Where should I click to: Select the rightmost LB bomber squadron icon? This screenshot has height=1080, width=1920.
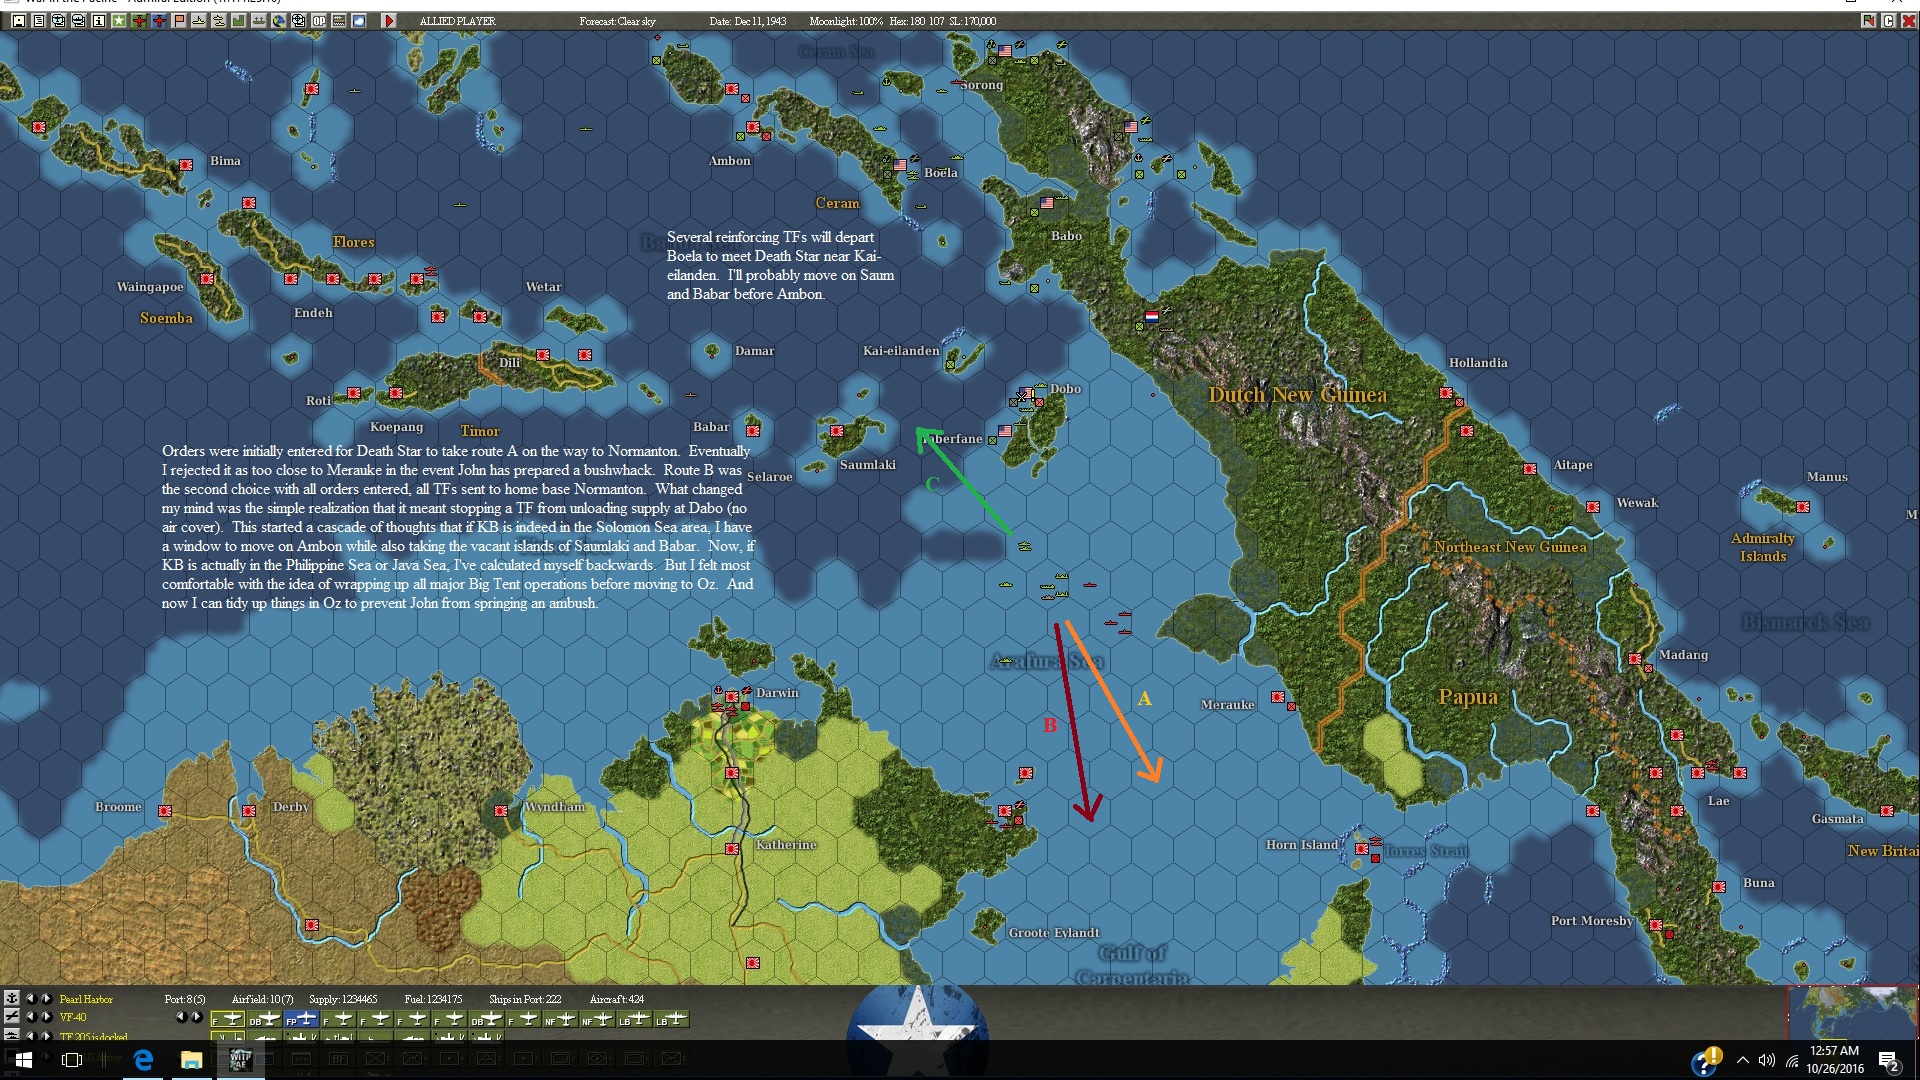pyautogui.click(x=672, y=1019)
